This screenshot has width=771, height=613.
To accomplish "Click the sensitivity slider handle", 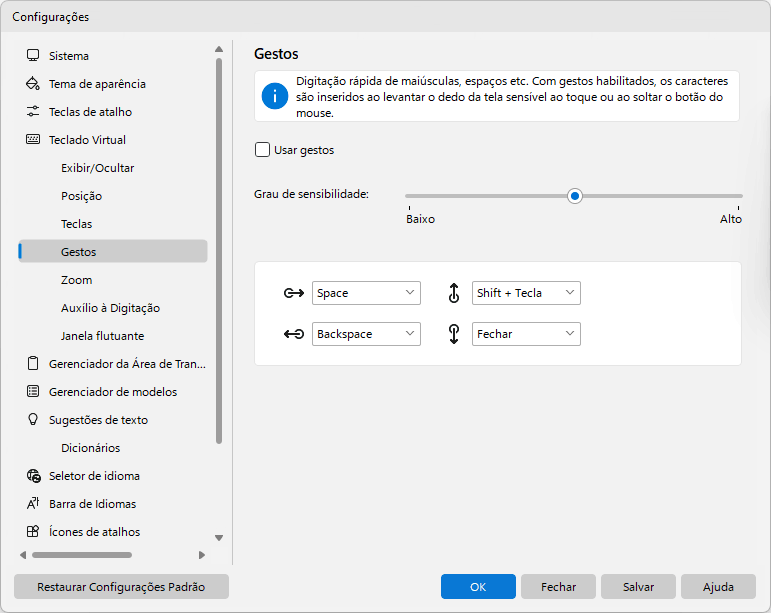I will coord(574,196).
